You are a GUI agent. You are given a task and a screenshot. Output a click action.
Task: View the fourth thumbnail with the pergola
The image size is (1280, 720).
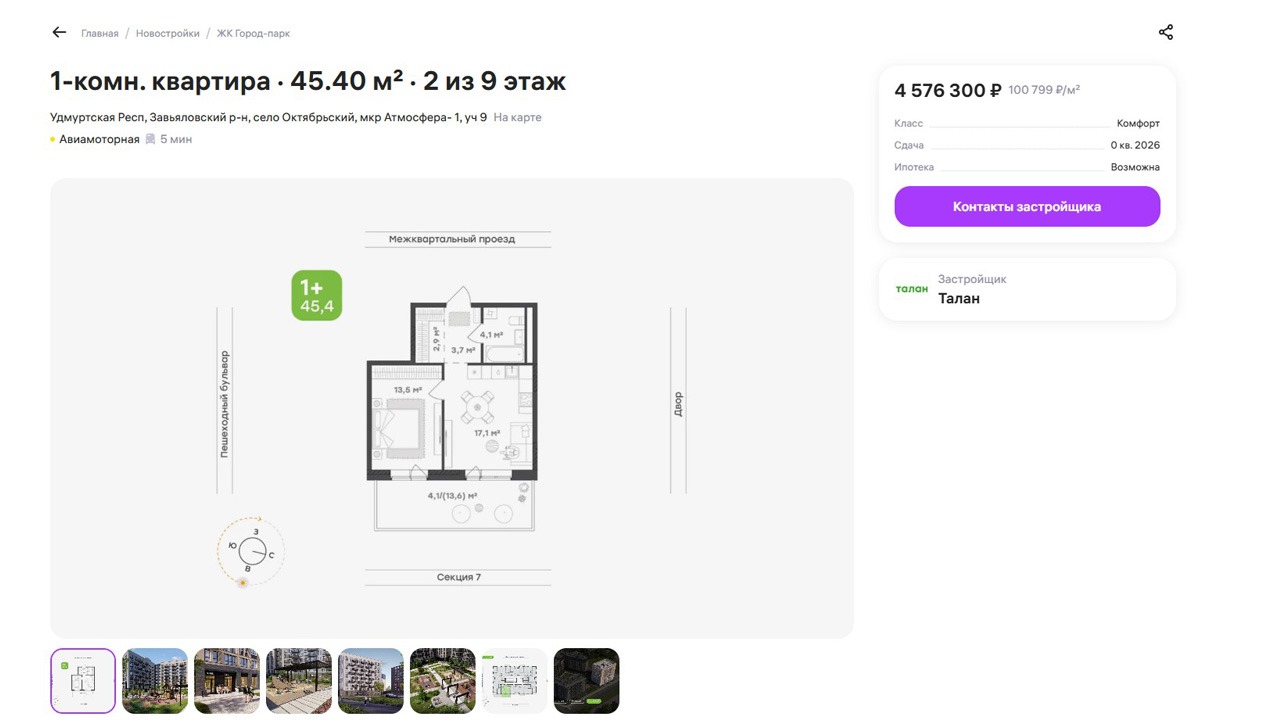[x=299, y=681]
